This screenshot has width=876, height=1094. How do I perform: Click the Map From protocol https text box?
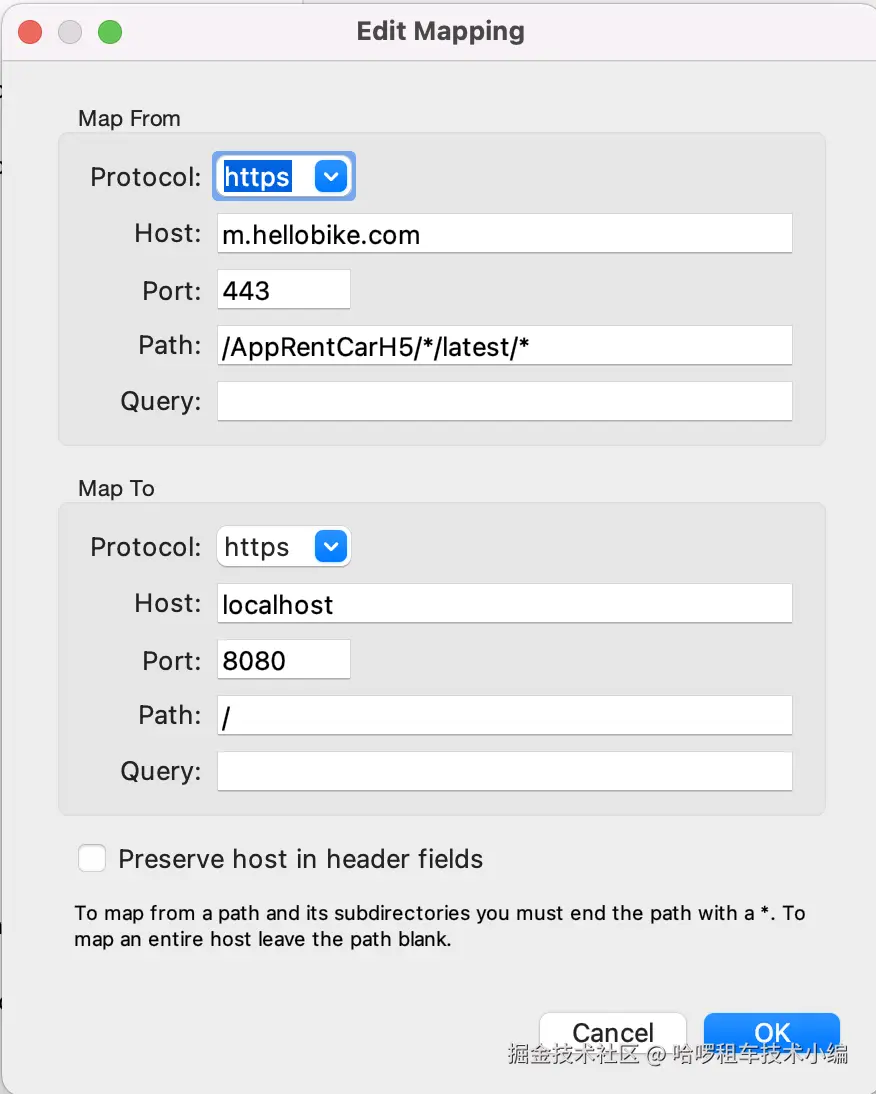(x=260, y=177)
